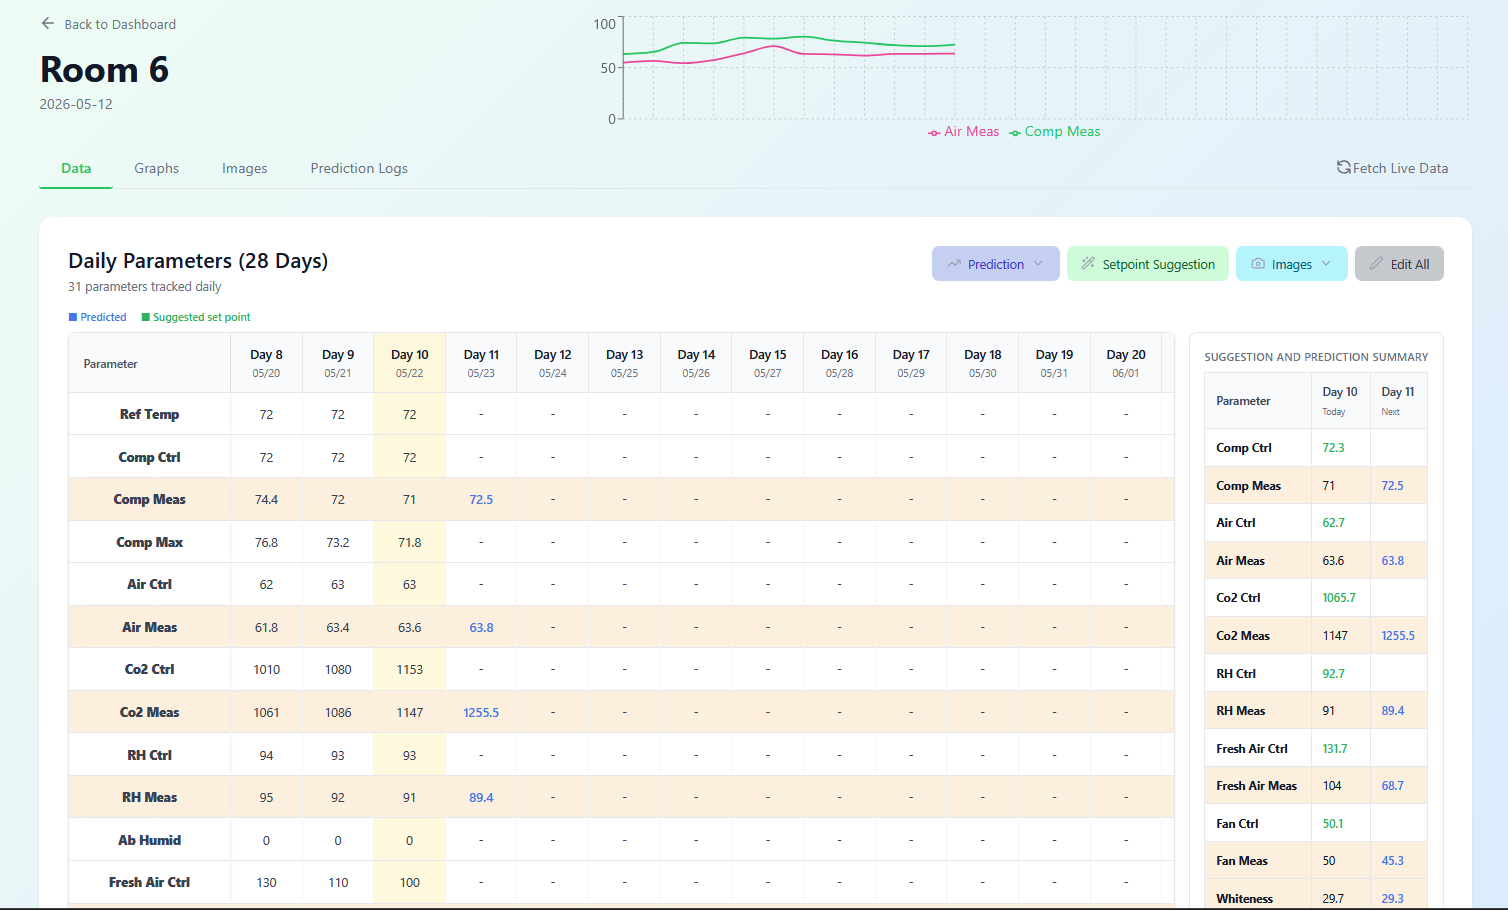This screenshot has width=1508, height=910.
Task: Click the green Suggested set point legend square
Action: (x=146, y=317)
